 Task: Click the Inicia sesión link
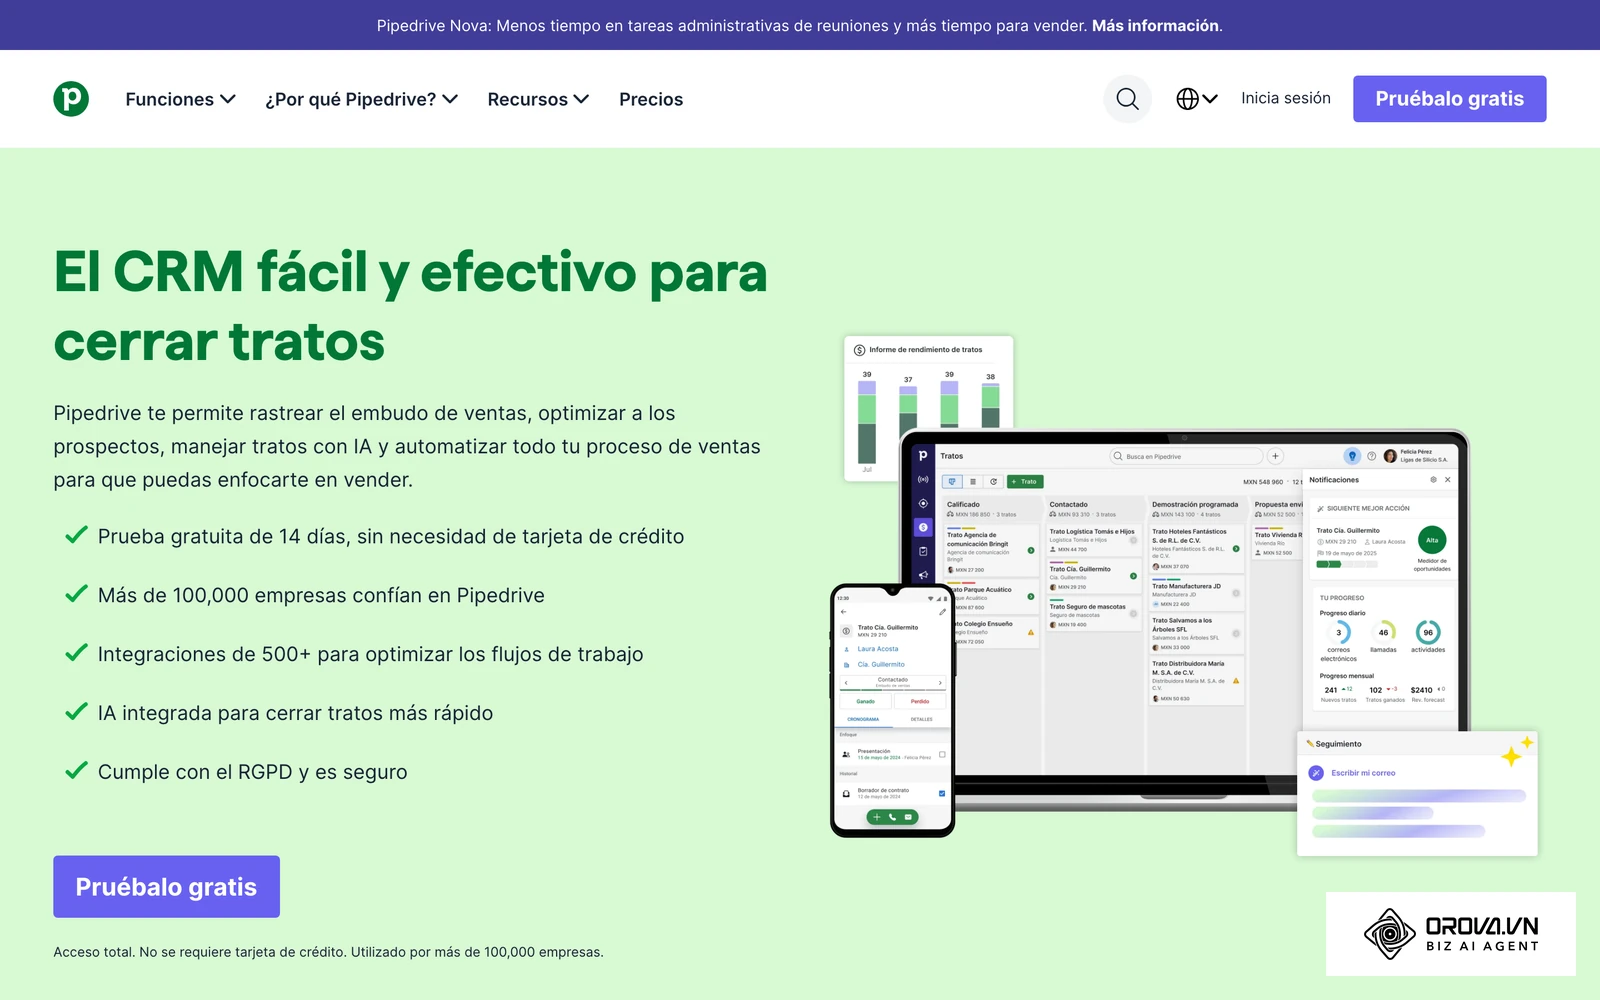[x=1286, y=98]
